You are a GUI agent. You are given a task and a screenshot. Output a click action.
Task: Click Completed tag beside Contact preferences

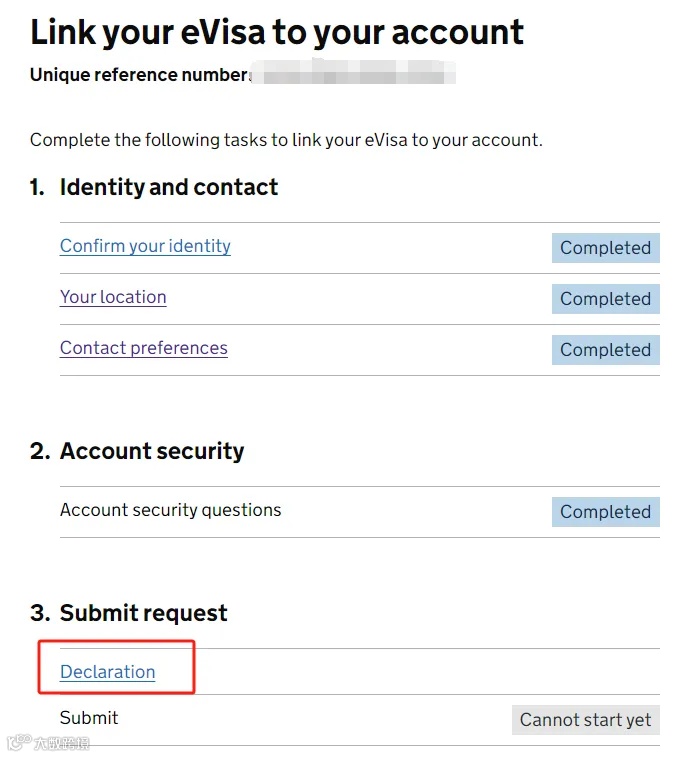click(x=606, y=350)
